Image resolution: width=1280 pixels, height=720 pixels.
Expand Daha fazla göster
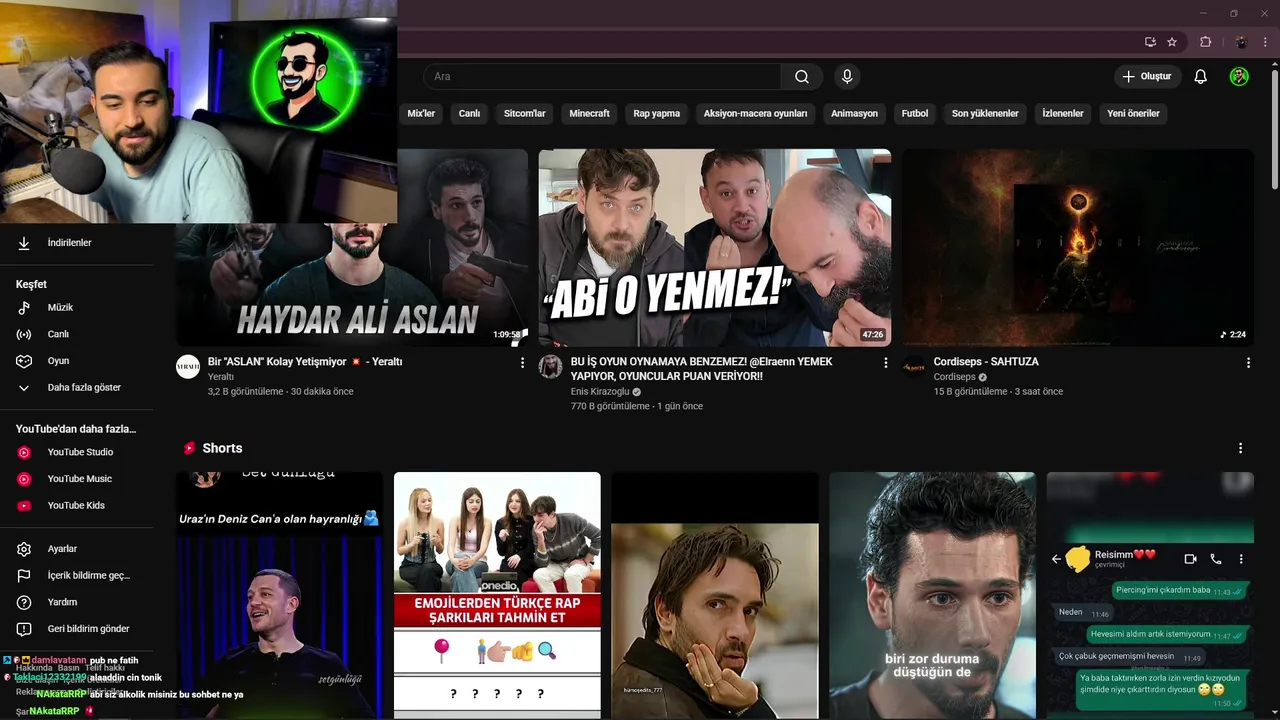82,388
